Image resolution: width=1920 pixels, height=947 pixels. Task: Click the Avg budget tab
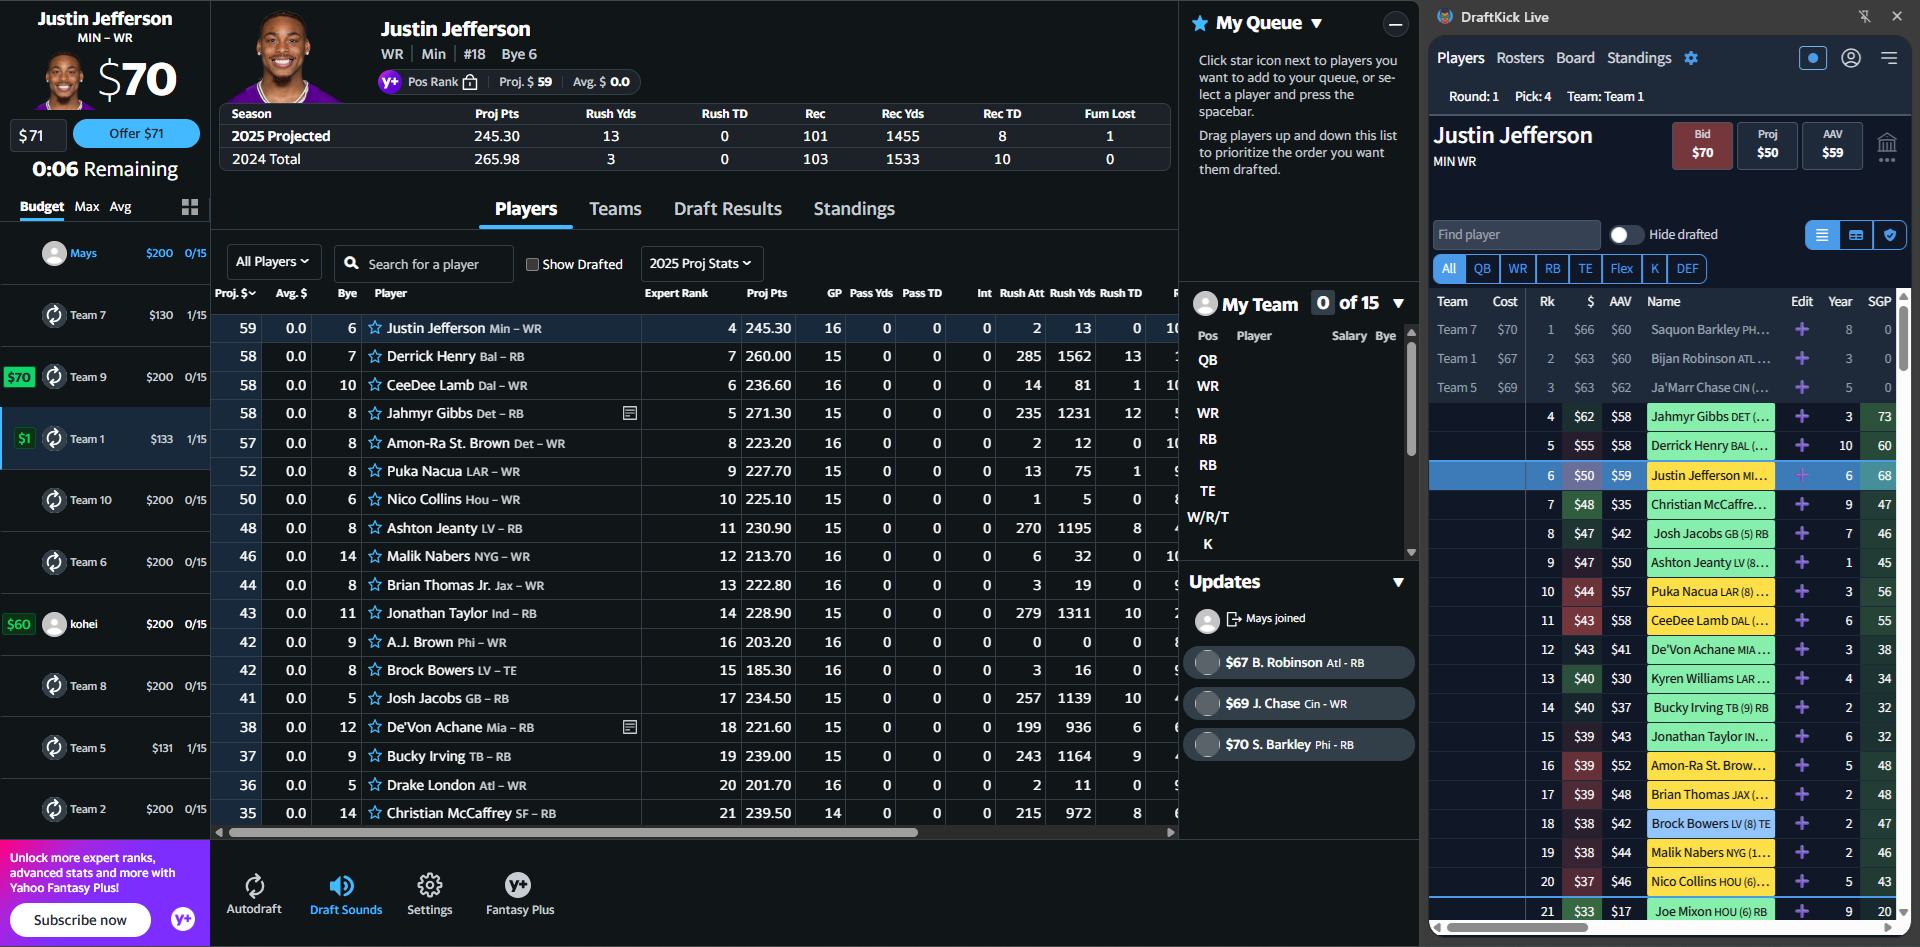[120, 207]
